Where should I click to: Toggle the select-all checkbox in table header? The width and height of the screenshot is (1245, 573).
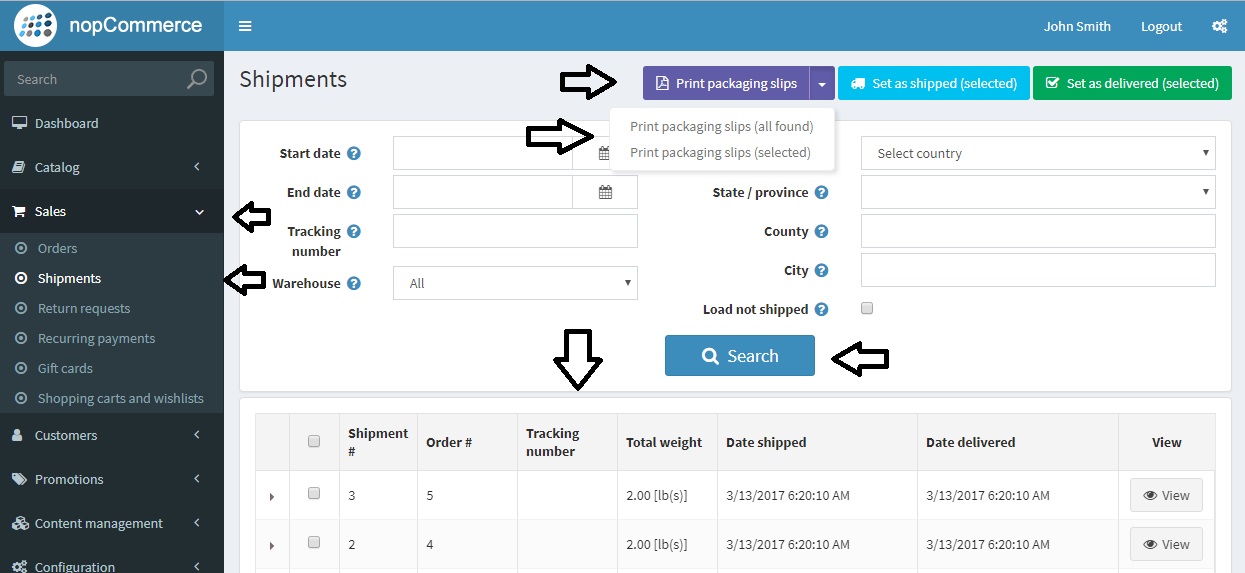(x=314, y=441)
